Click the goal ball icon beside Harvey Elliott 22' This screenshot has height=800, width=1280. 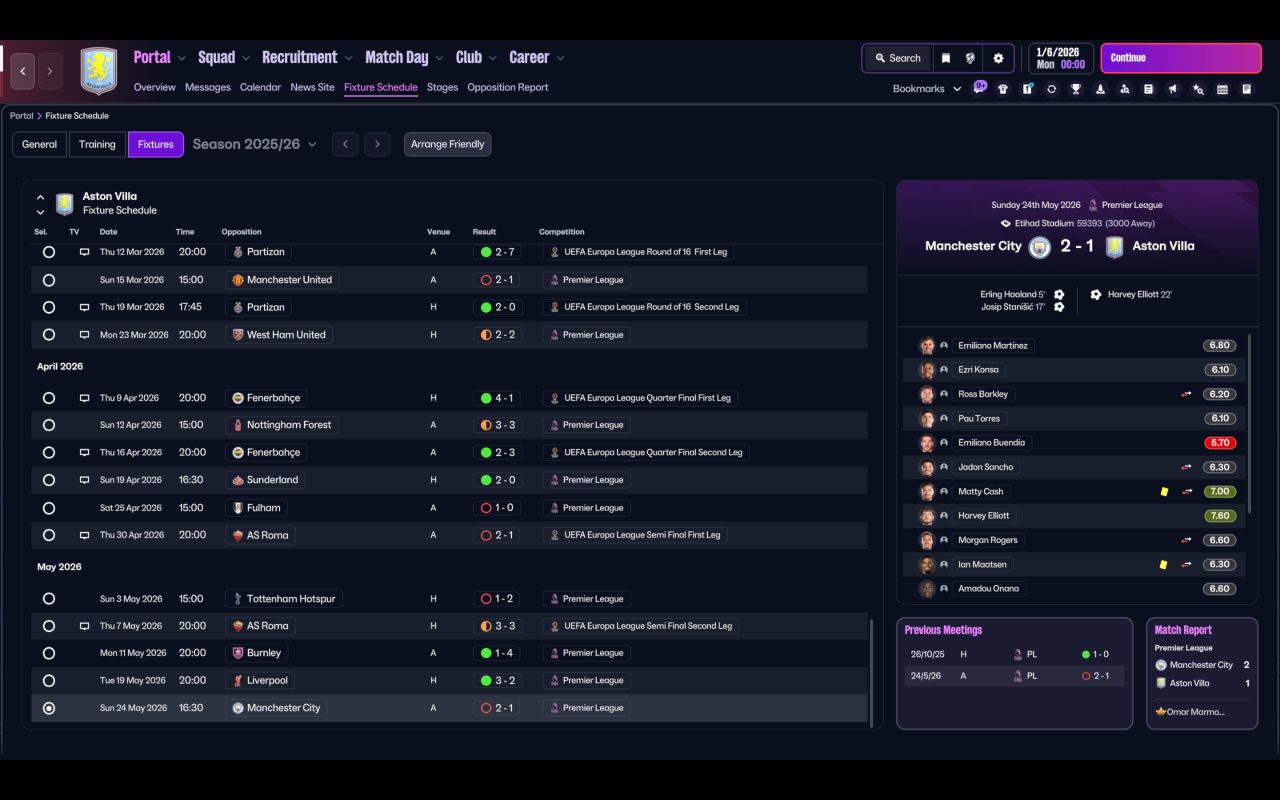click(1096, 295)
